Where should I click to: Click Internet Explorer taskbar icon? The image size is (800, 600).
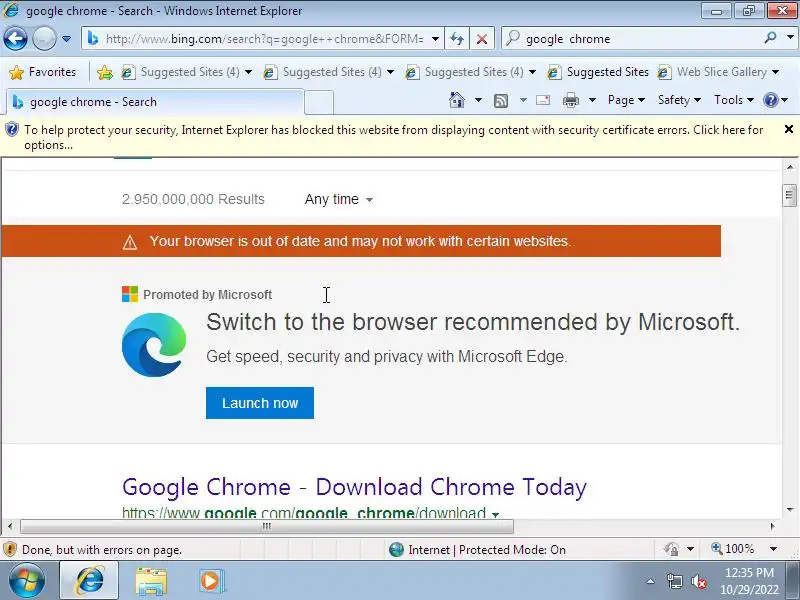(x=90, y=581)
